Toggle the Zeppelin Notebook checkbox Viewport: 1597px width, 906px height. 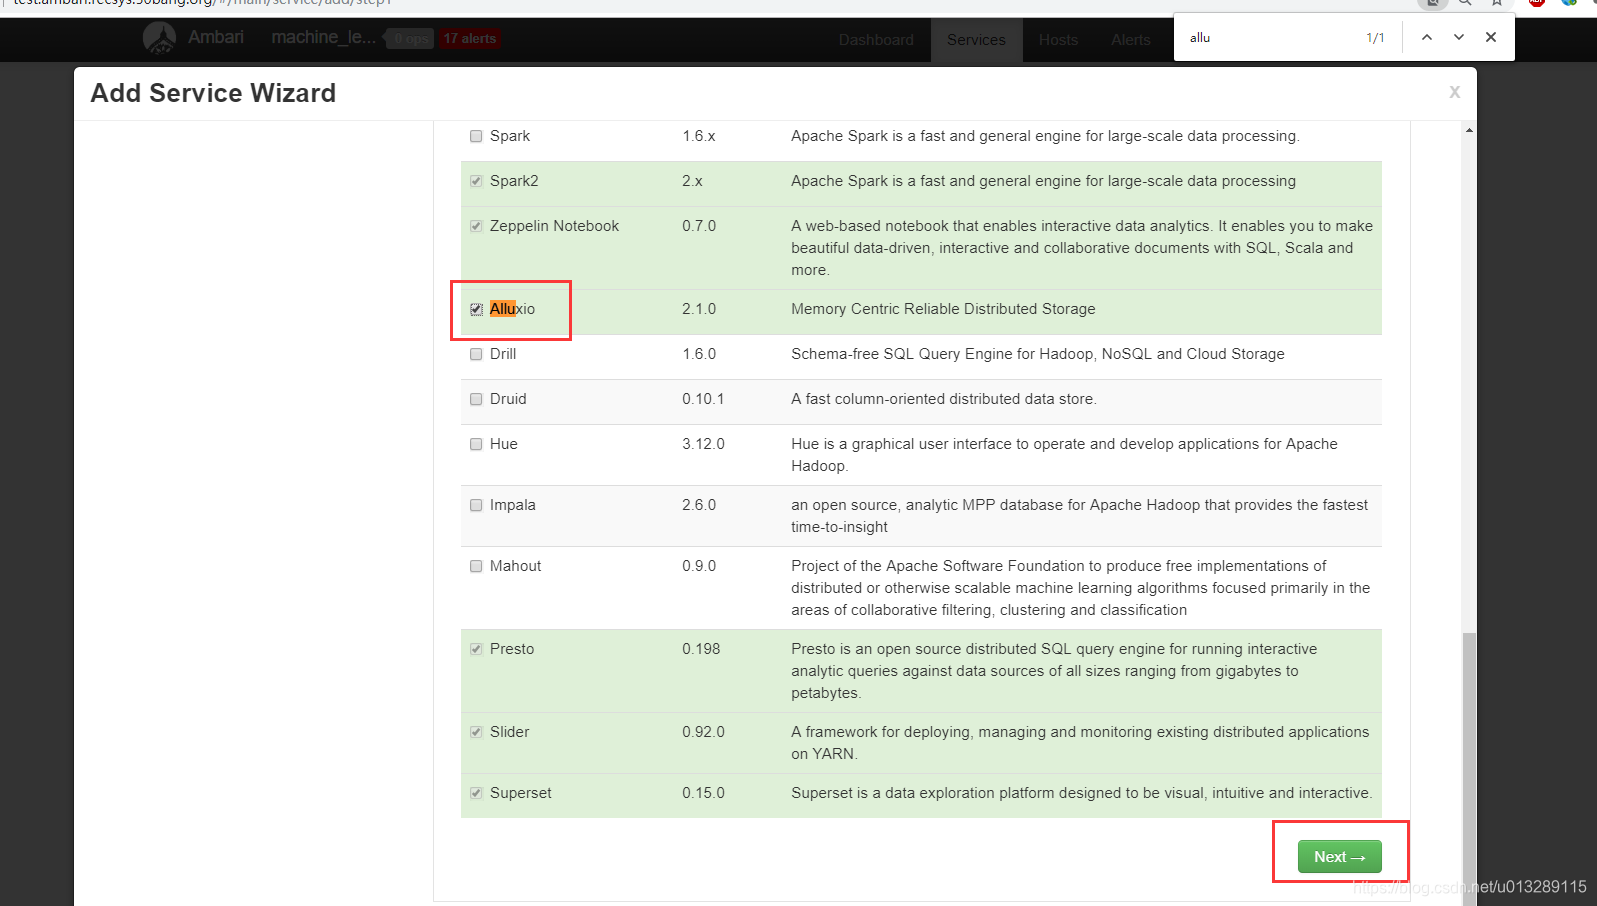click(x=476, y=226)
